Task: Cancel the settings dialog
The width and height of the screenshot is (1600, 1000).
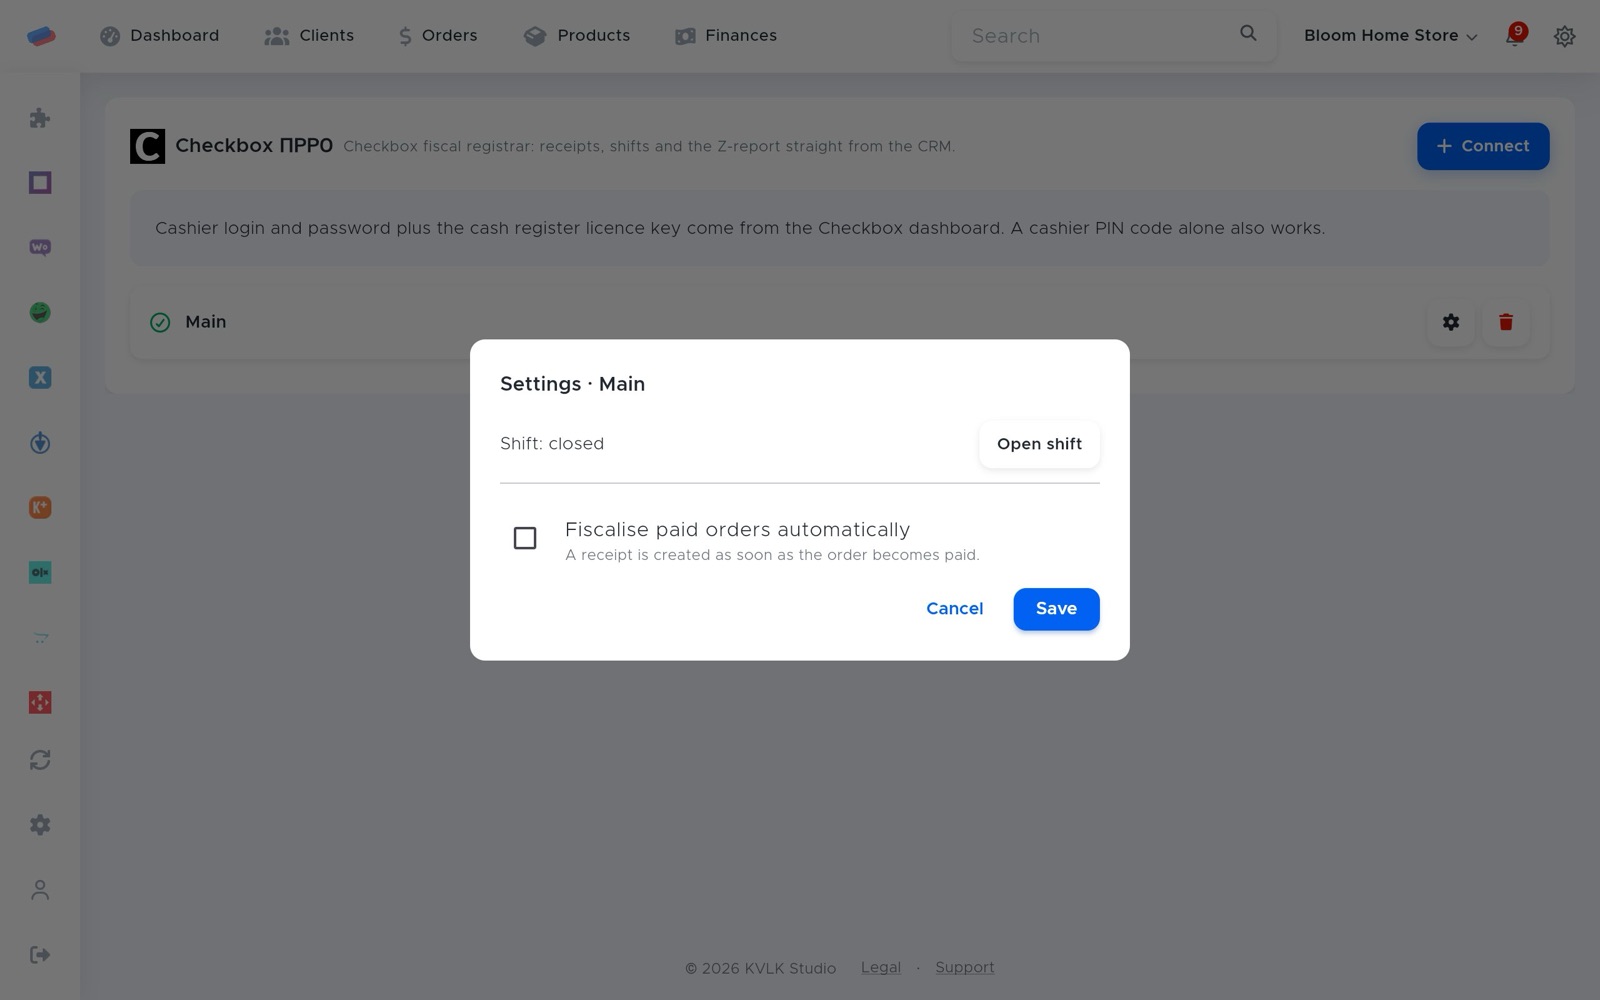Action: coord(955,609)
